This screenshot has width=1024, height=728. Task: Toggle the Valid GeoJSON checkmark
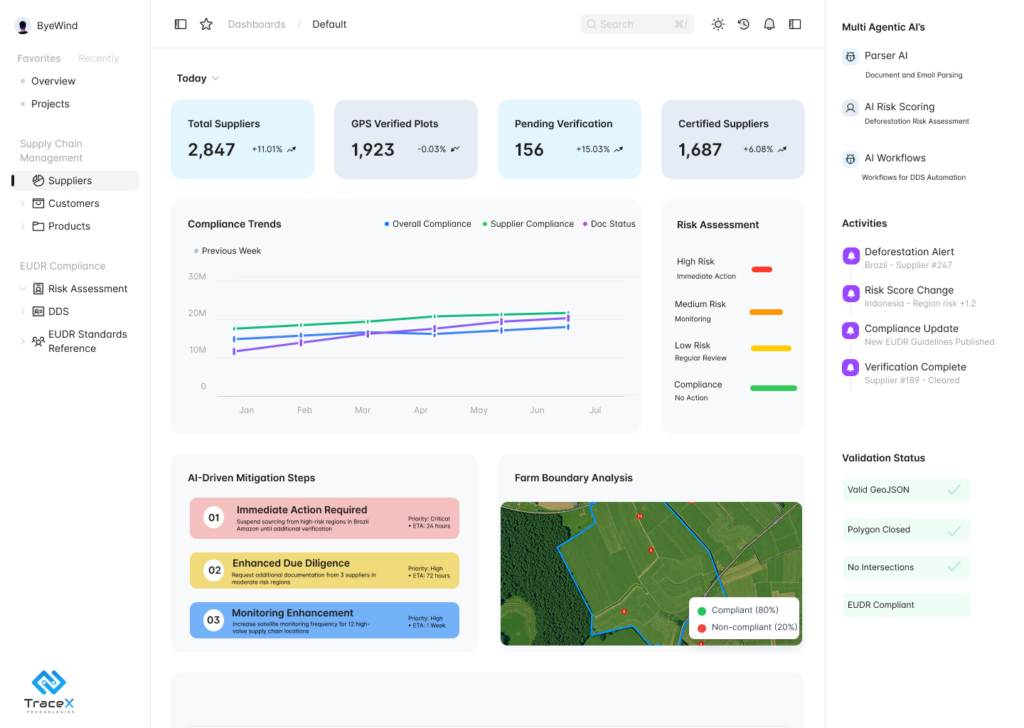[x=953, y=489]
